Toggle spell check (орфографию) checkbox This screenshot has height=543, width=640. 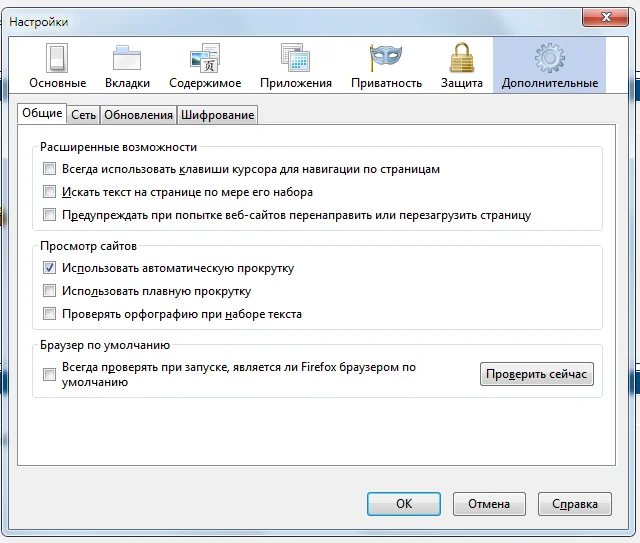[50, 314]
